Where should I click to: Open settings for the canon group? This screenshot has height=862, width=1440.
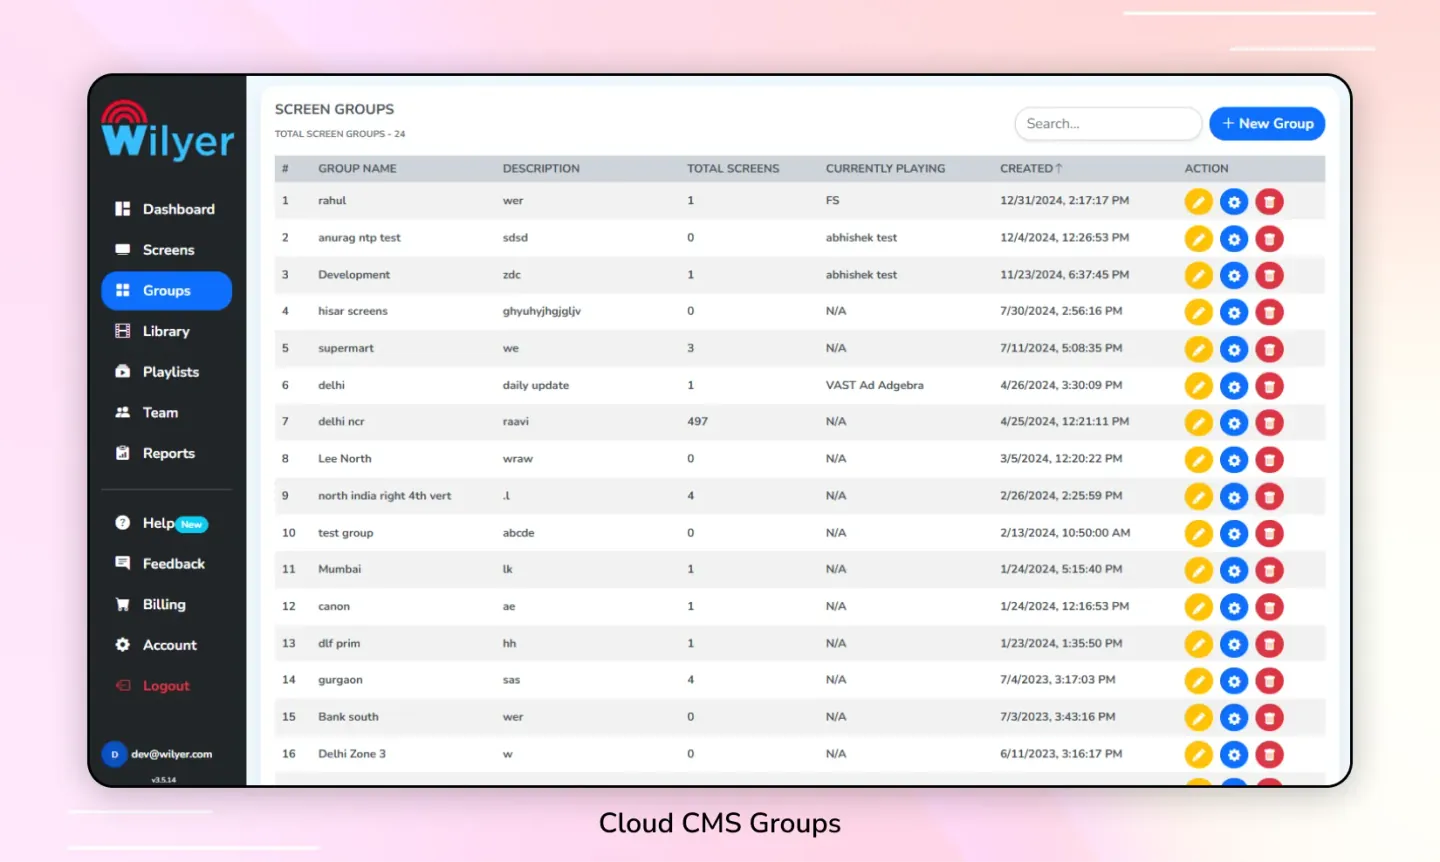click(1234, 607)
